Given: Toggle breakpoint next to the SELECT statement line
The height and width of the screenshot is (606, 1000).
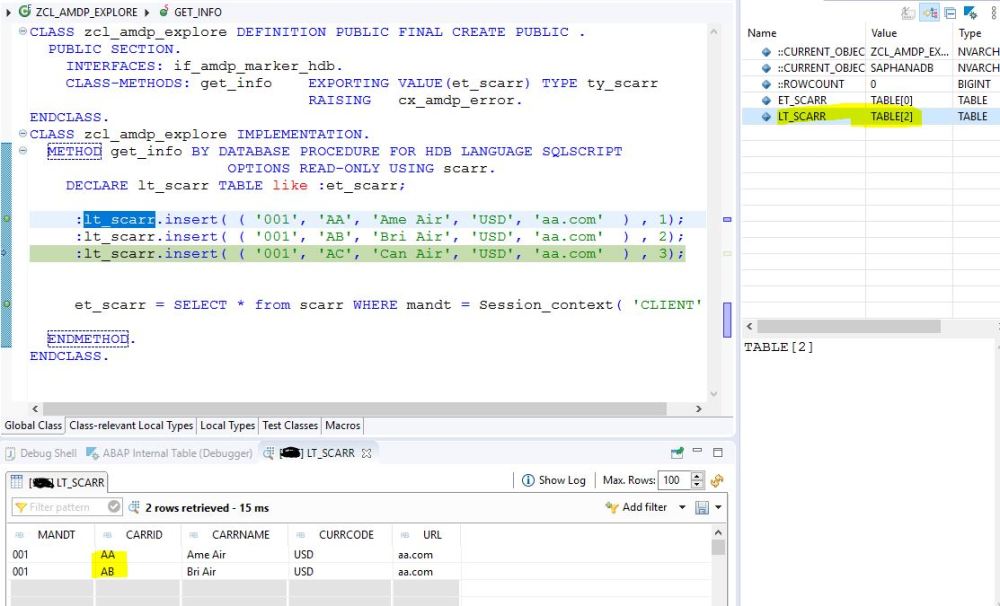Looking at the screenshot, I should pyautogui.click(x=6, y=305).
